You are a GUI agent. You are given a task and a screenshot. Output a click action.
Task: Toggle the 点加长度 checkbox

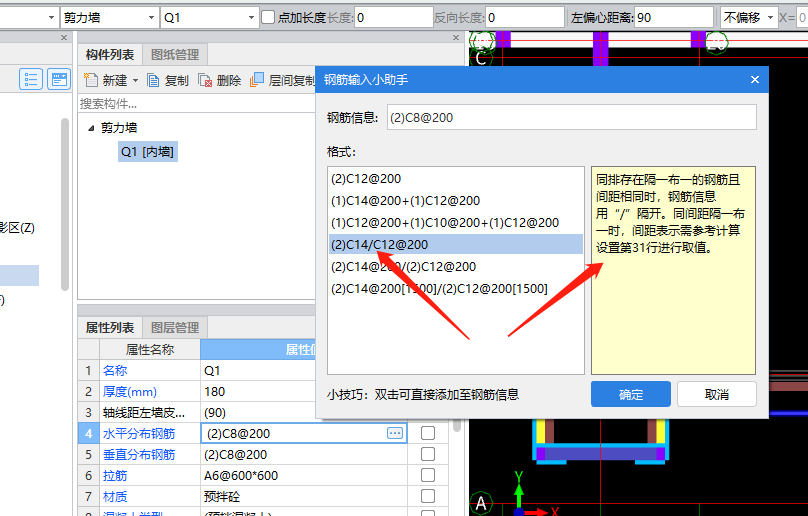pyautogui.click(x=268, y=18)
